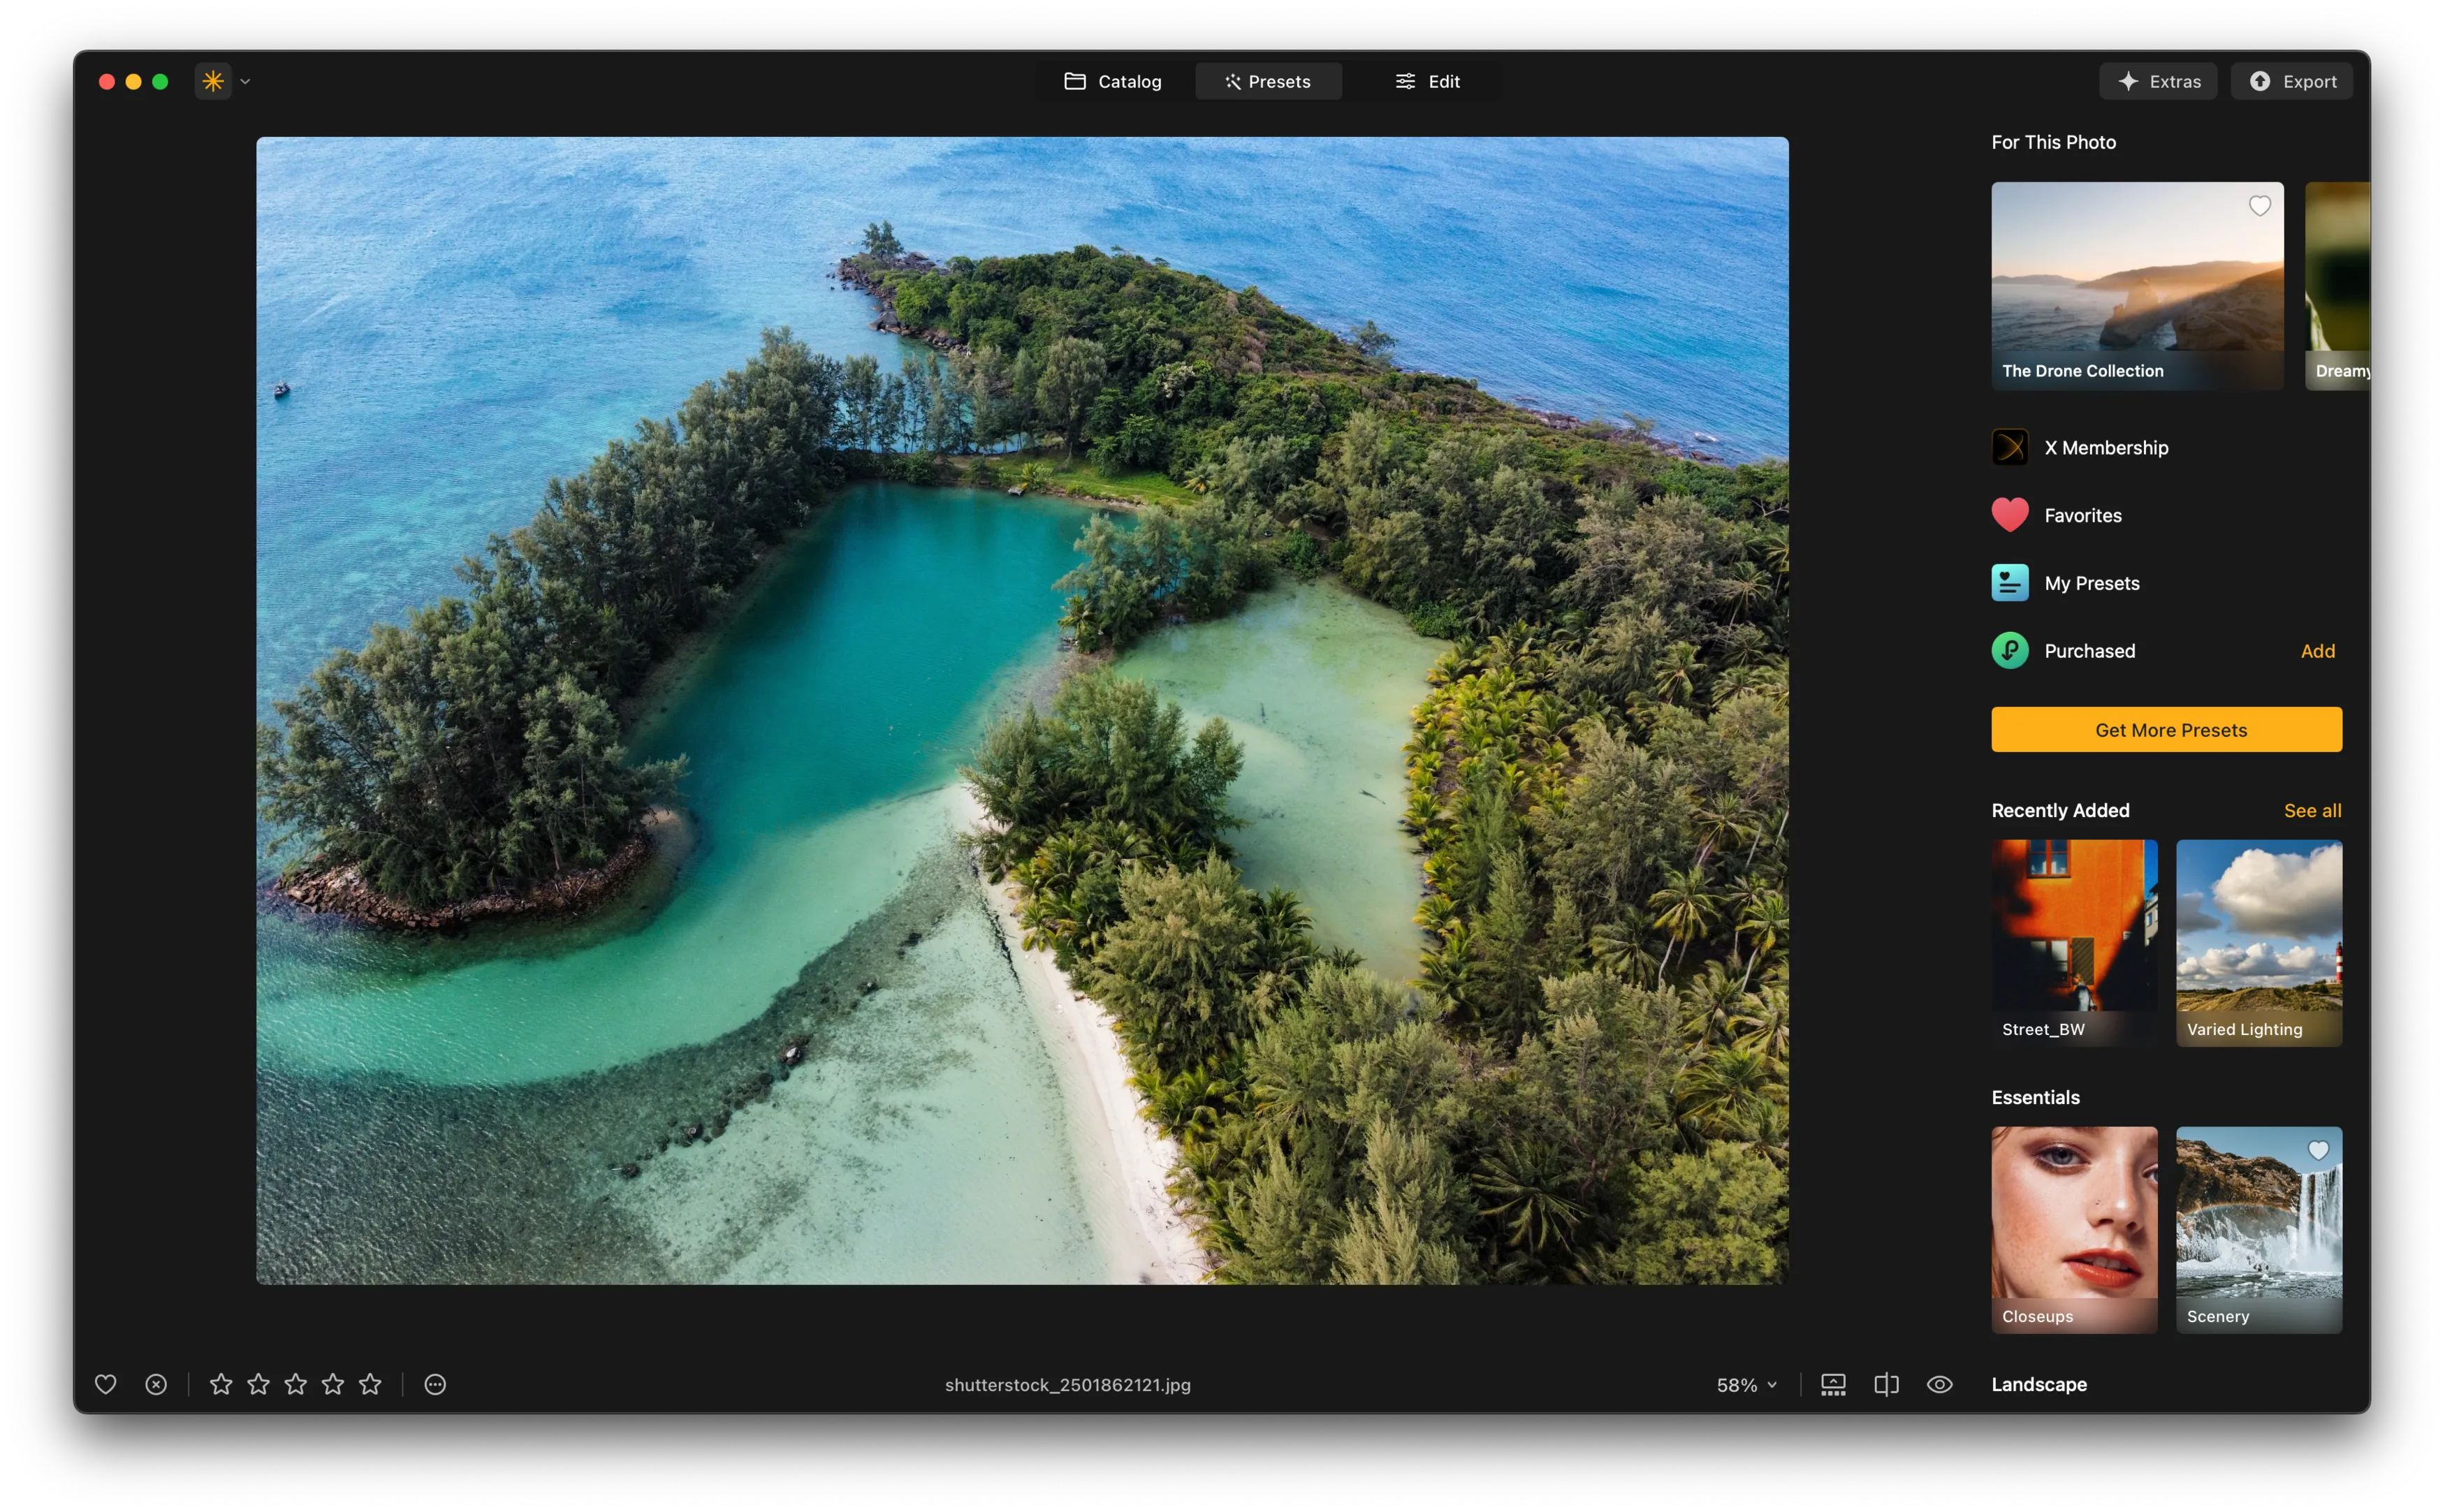The width and height of the screenshot is (2445, 1512).
Task: Open the My Presets category
Action: pos(2091,583)
